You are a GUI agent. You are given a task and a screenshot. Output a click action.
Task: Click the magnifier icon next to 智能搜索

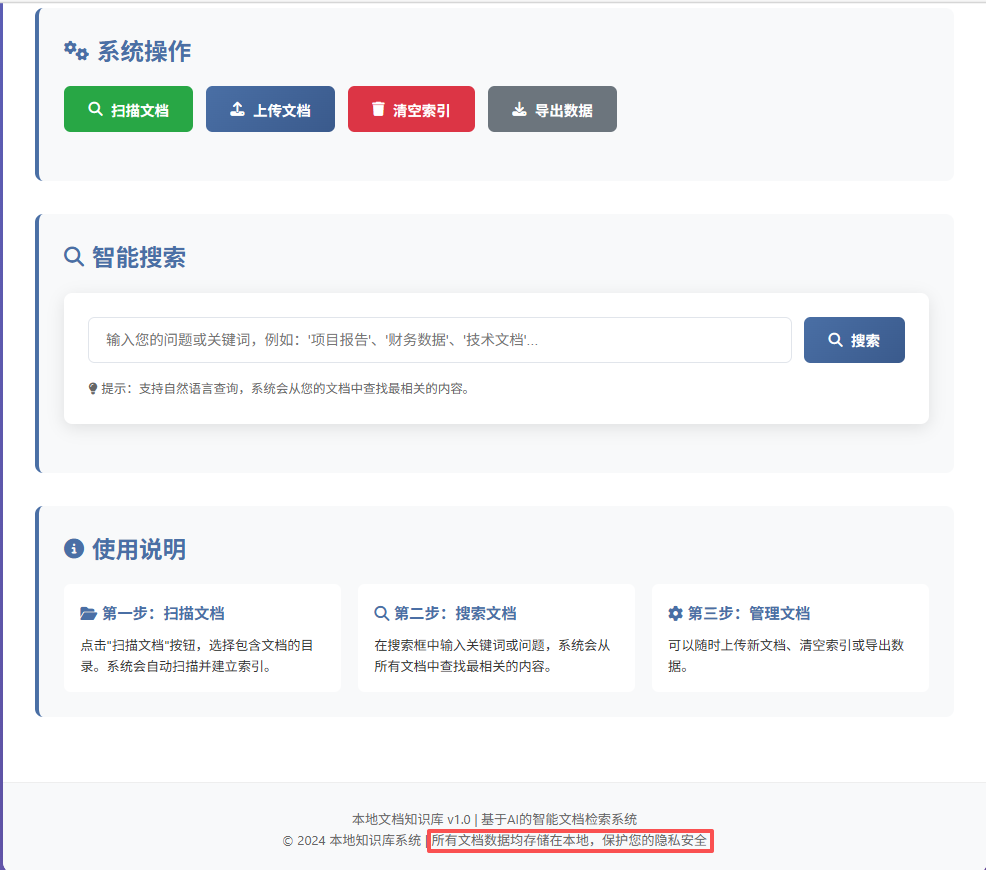pyautogui.click(x=72, y=257)
